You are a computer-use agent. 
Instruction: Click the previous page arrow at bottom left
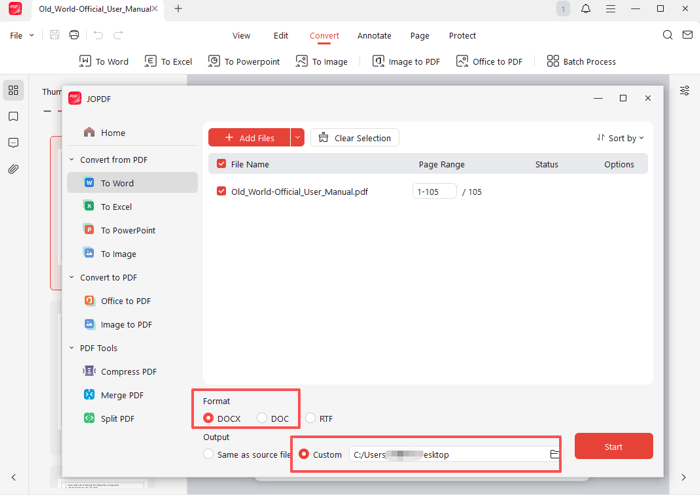pyautogui.click(x=13, y=477)
